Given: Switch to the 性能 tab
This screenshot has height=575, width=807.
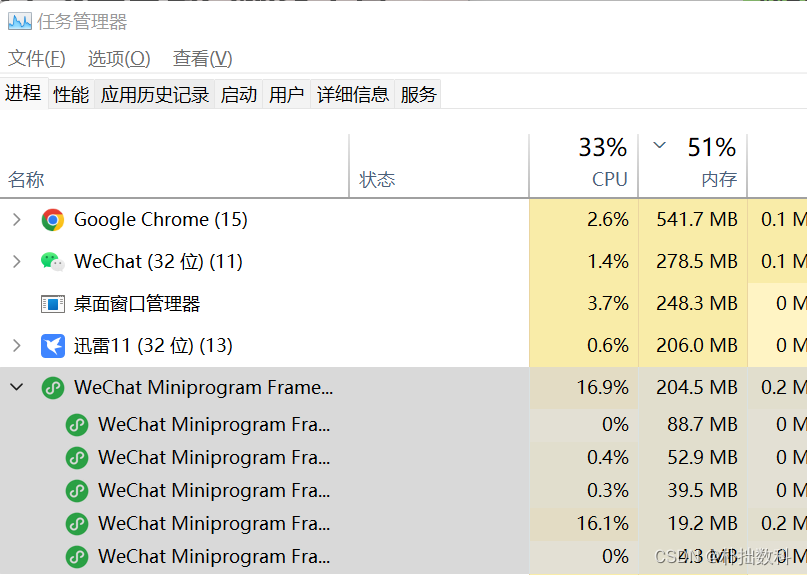Looking at the screenshot, I should tap(71, 95).
